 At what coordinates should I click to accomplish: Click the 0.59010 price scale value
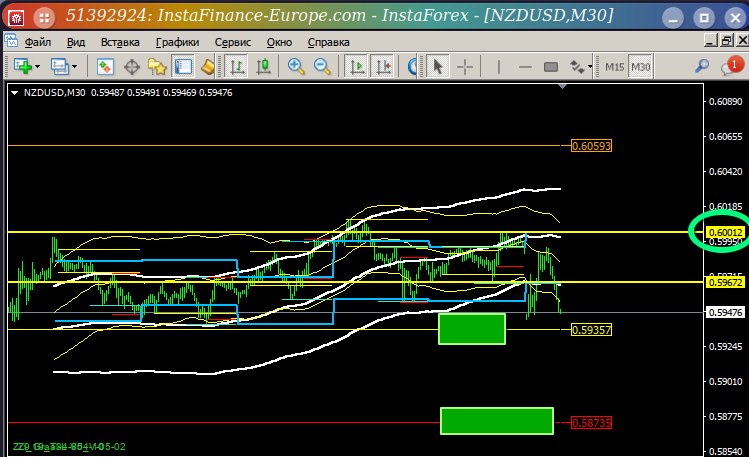pos(726,381)
